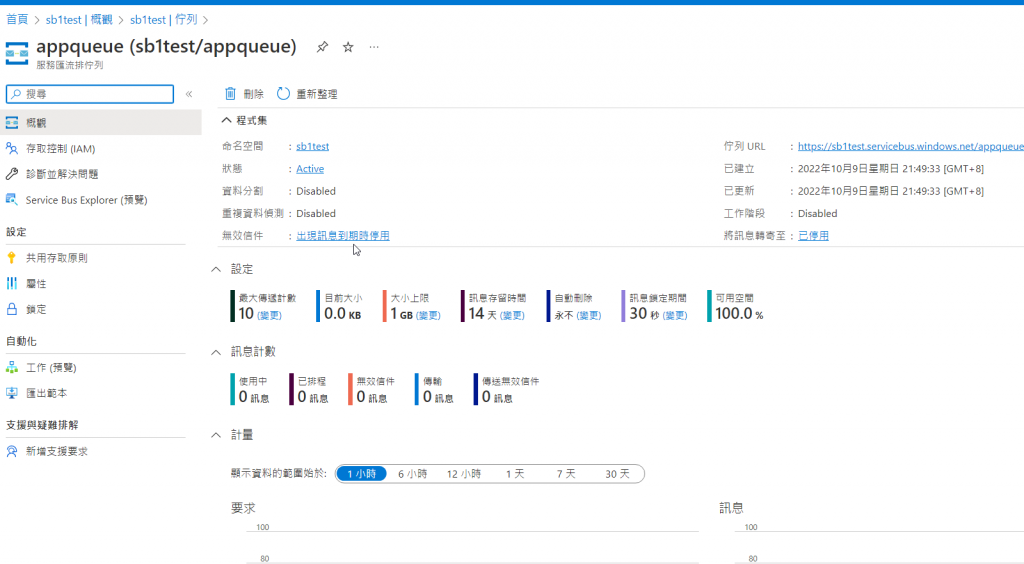Collapse the 訊息計數 message count section
This screenshot has width=1024, height=564.
(x=216, y=352)
